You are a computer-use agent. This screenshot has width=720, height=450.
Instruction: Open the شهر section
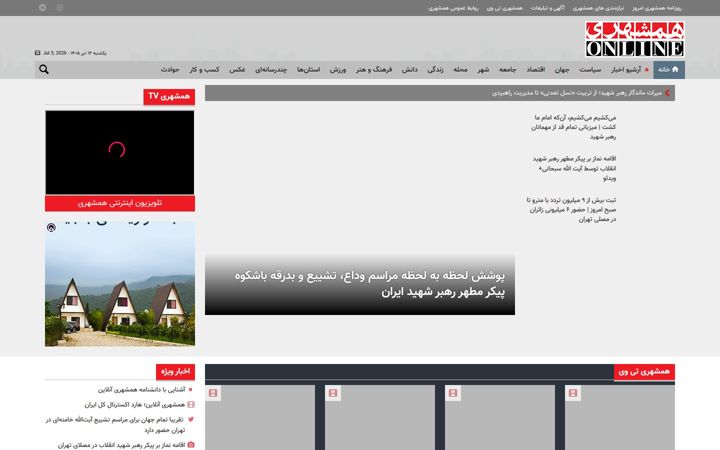(483, 70)
